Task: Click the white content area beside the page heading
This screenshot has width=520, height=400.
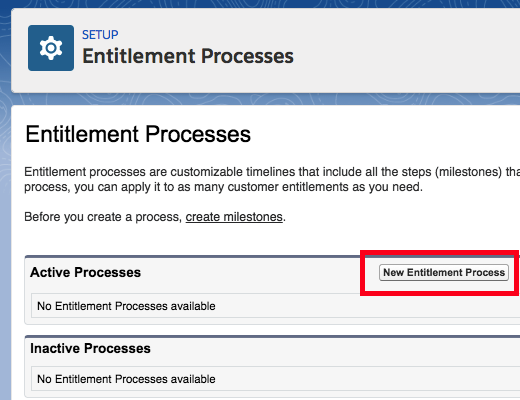Action: tap(383, 134)
